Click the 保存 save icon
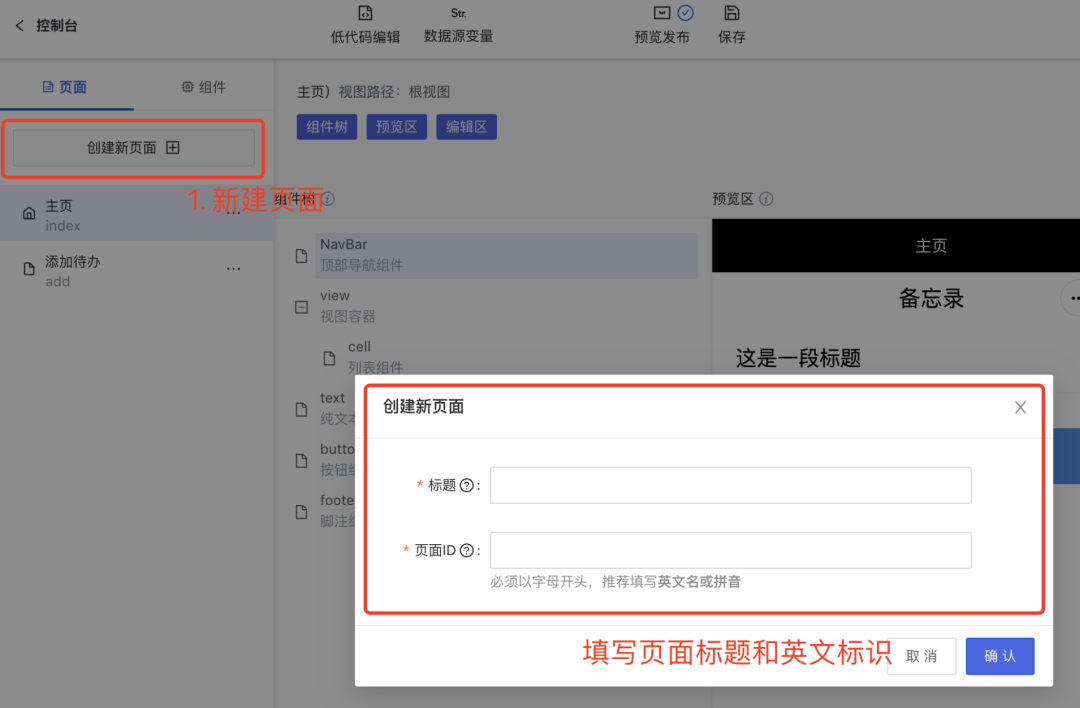 [731, 12]
